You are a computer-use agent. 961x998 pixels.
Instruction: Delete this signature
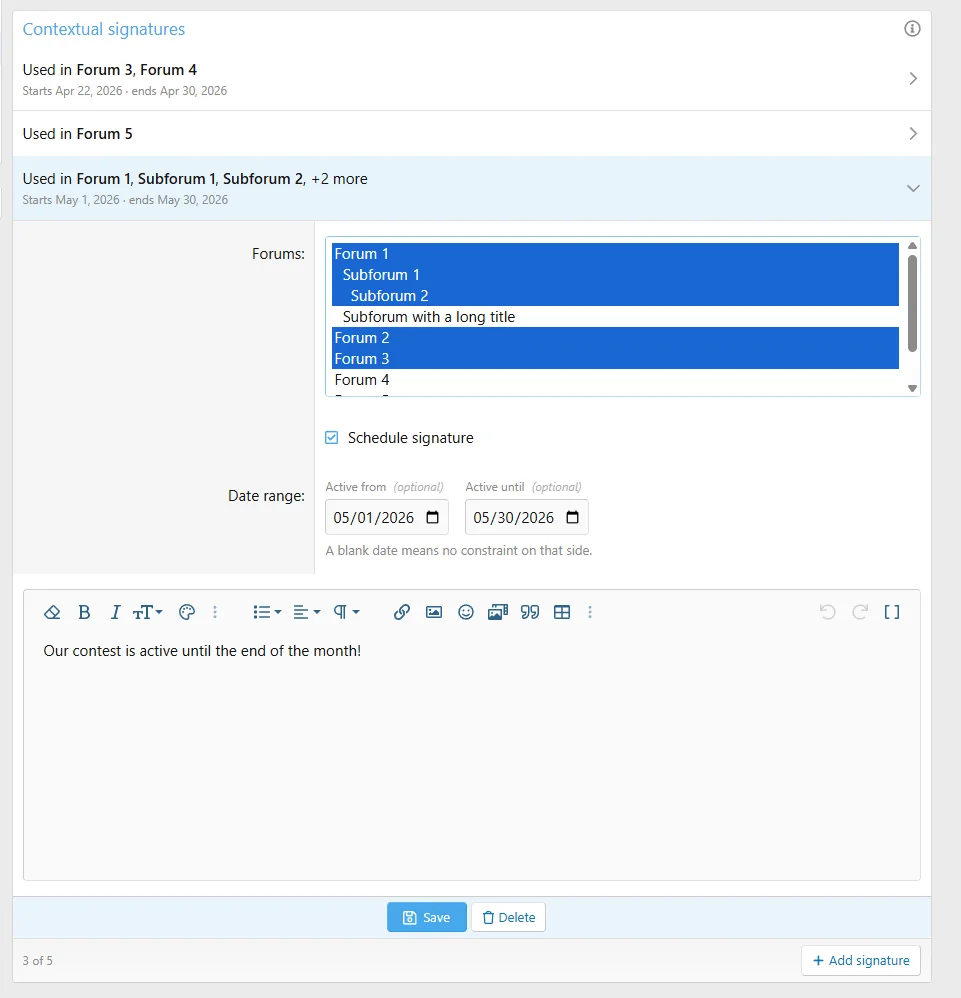[508, 917]
